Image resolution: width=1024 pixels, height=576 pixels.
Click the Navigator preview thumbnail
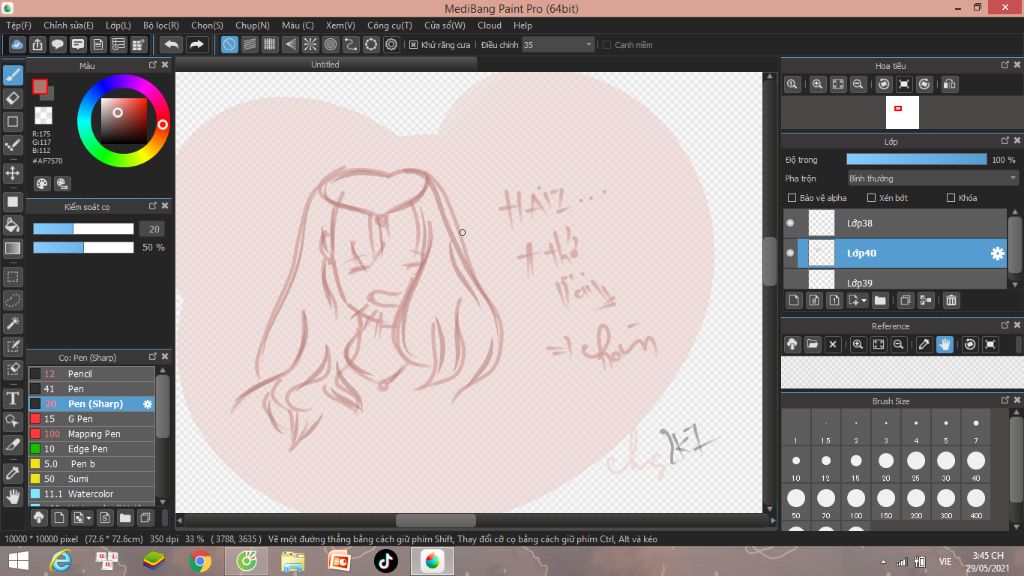click(x=902, y=112)
